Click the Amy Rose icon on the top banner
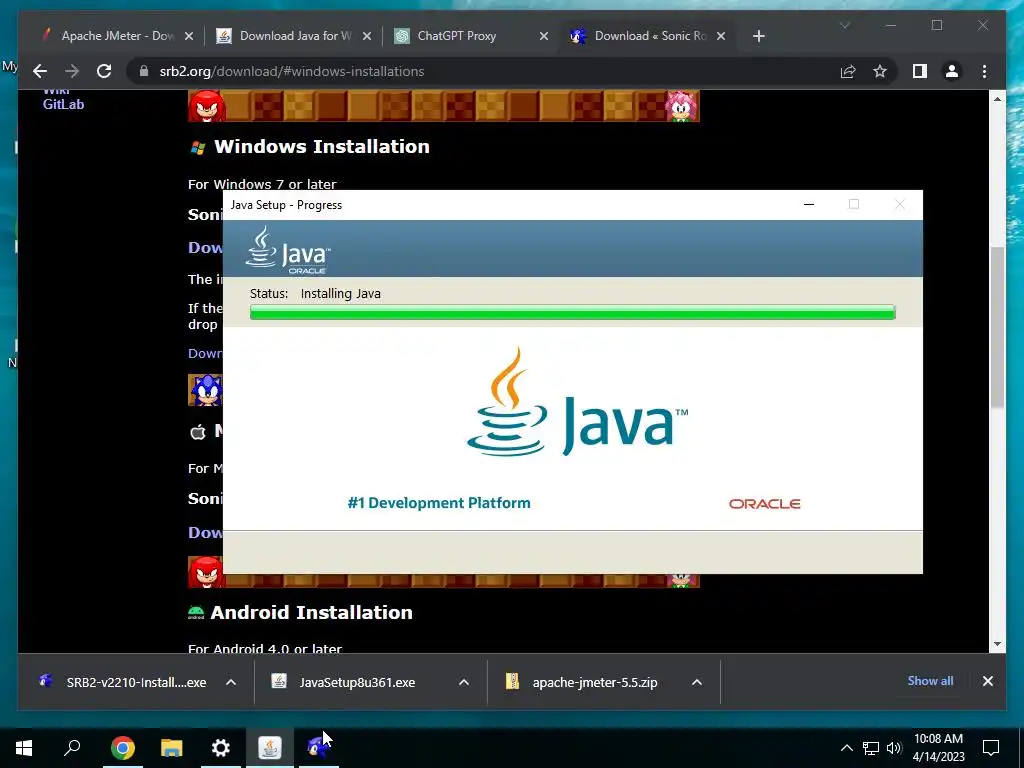This screenshot has height=768, width=1024. point(682,106)
